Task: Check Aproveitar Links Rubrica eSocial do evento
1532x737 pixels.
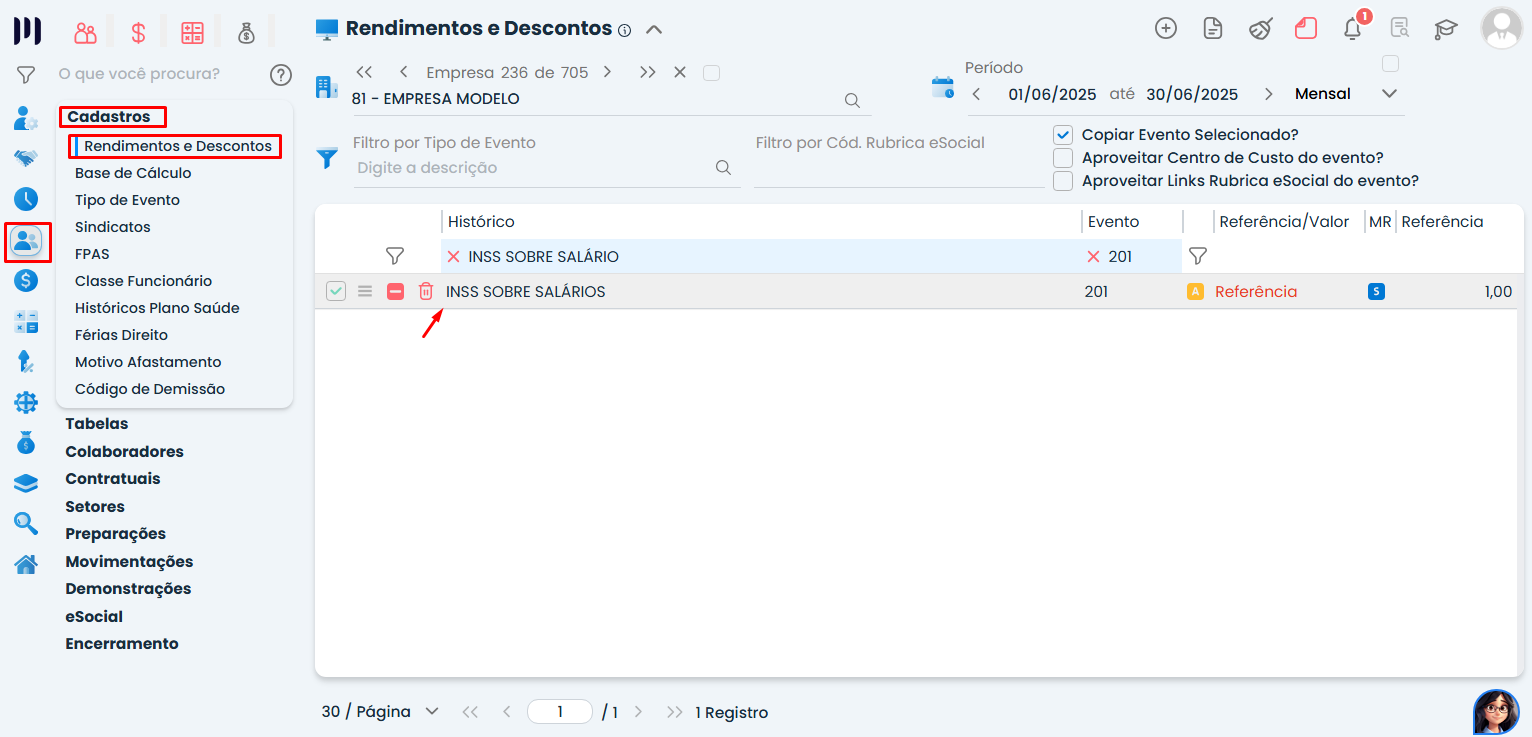Action: [x=1063, y=181]
